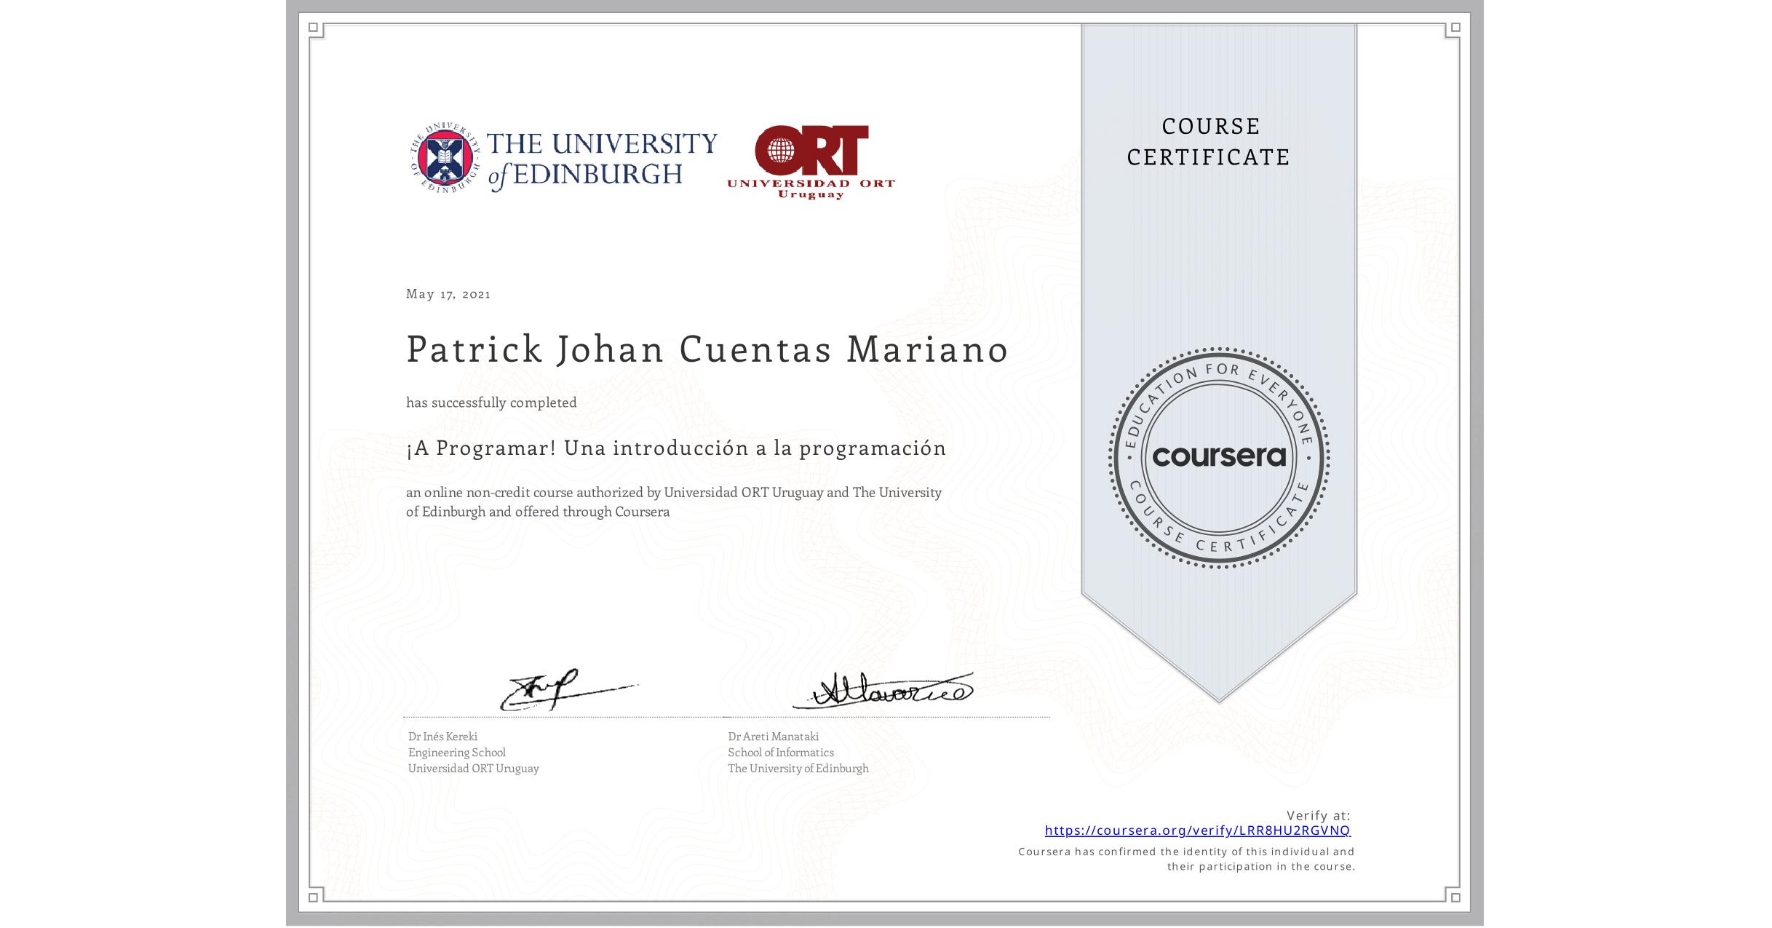Viewport: 1772px width, 928px height.
Task: Click the 'Verify at:' label
Action: point(1318,815)
